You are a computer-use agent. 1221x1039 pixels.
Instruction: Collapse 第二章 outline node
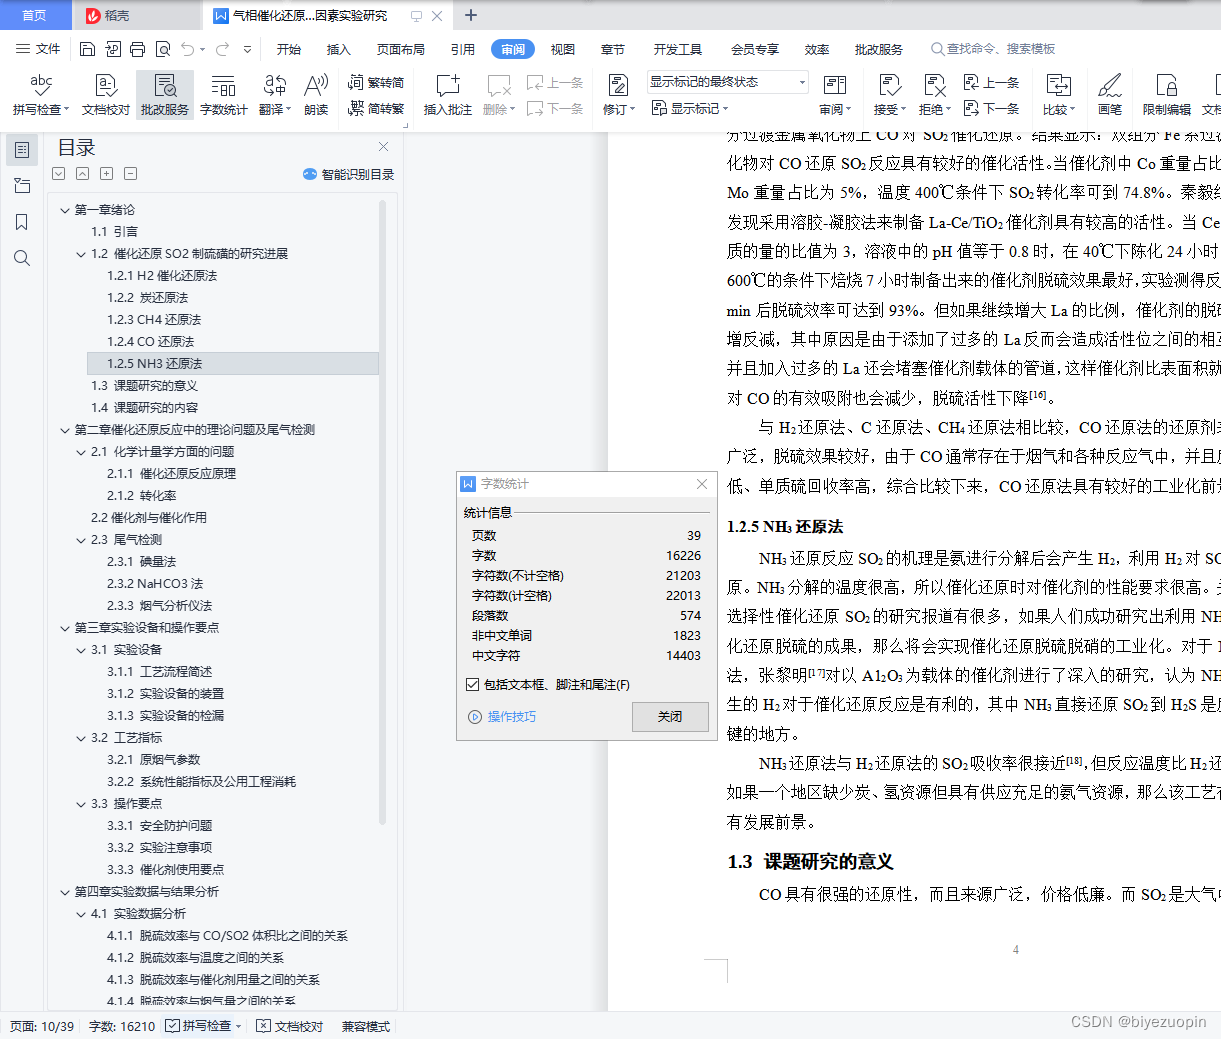[65, 430]
